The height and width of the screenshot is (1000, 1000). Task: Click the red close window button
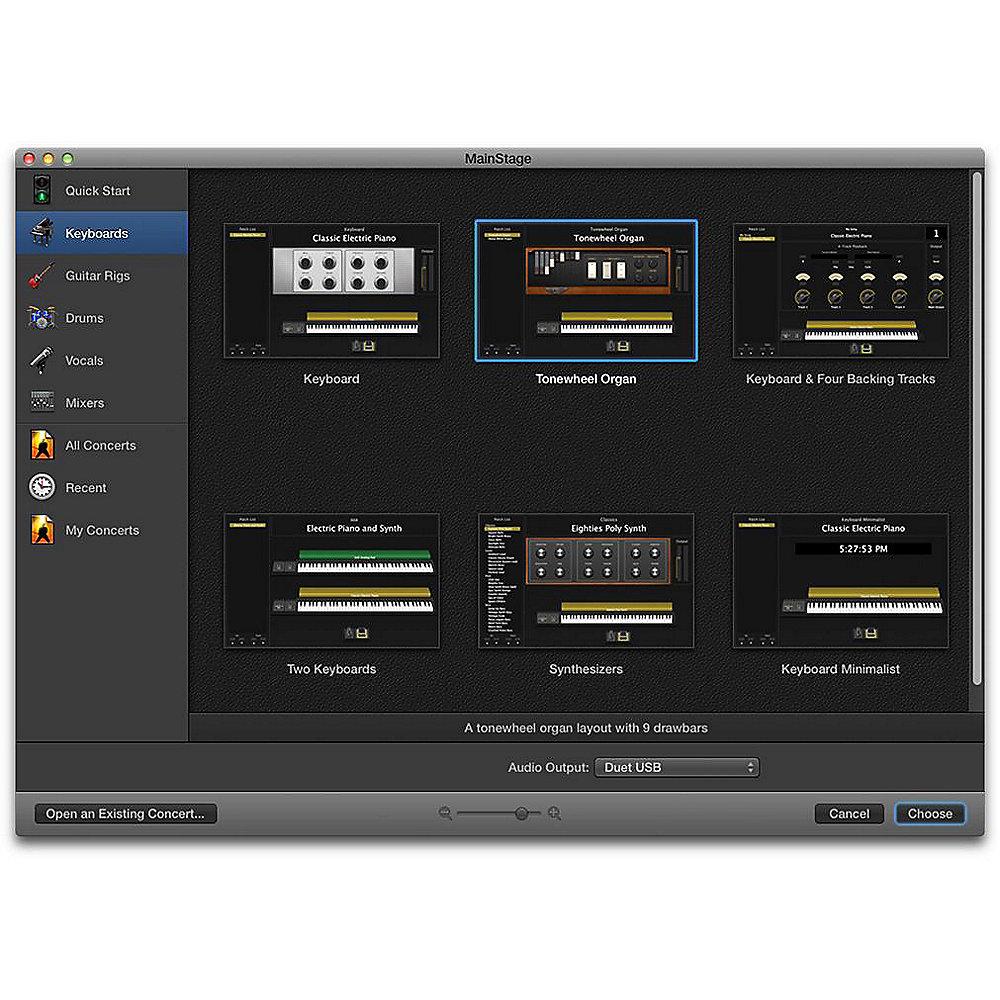29,158
